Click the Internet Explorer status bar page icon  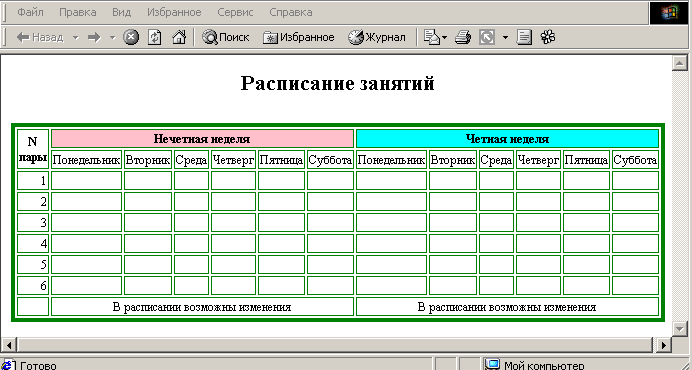click(8, 365)
